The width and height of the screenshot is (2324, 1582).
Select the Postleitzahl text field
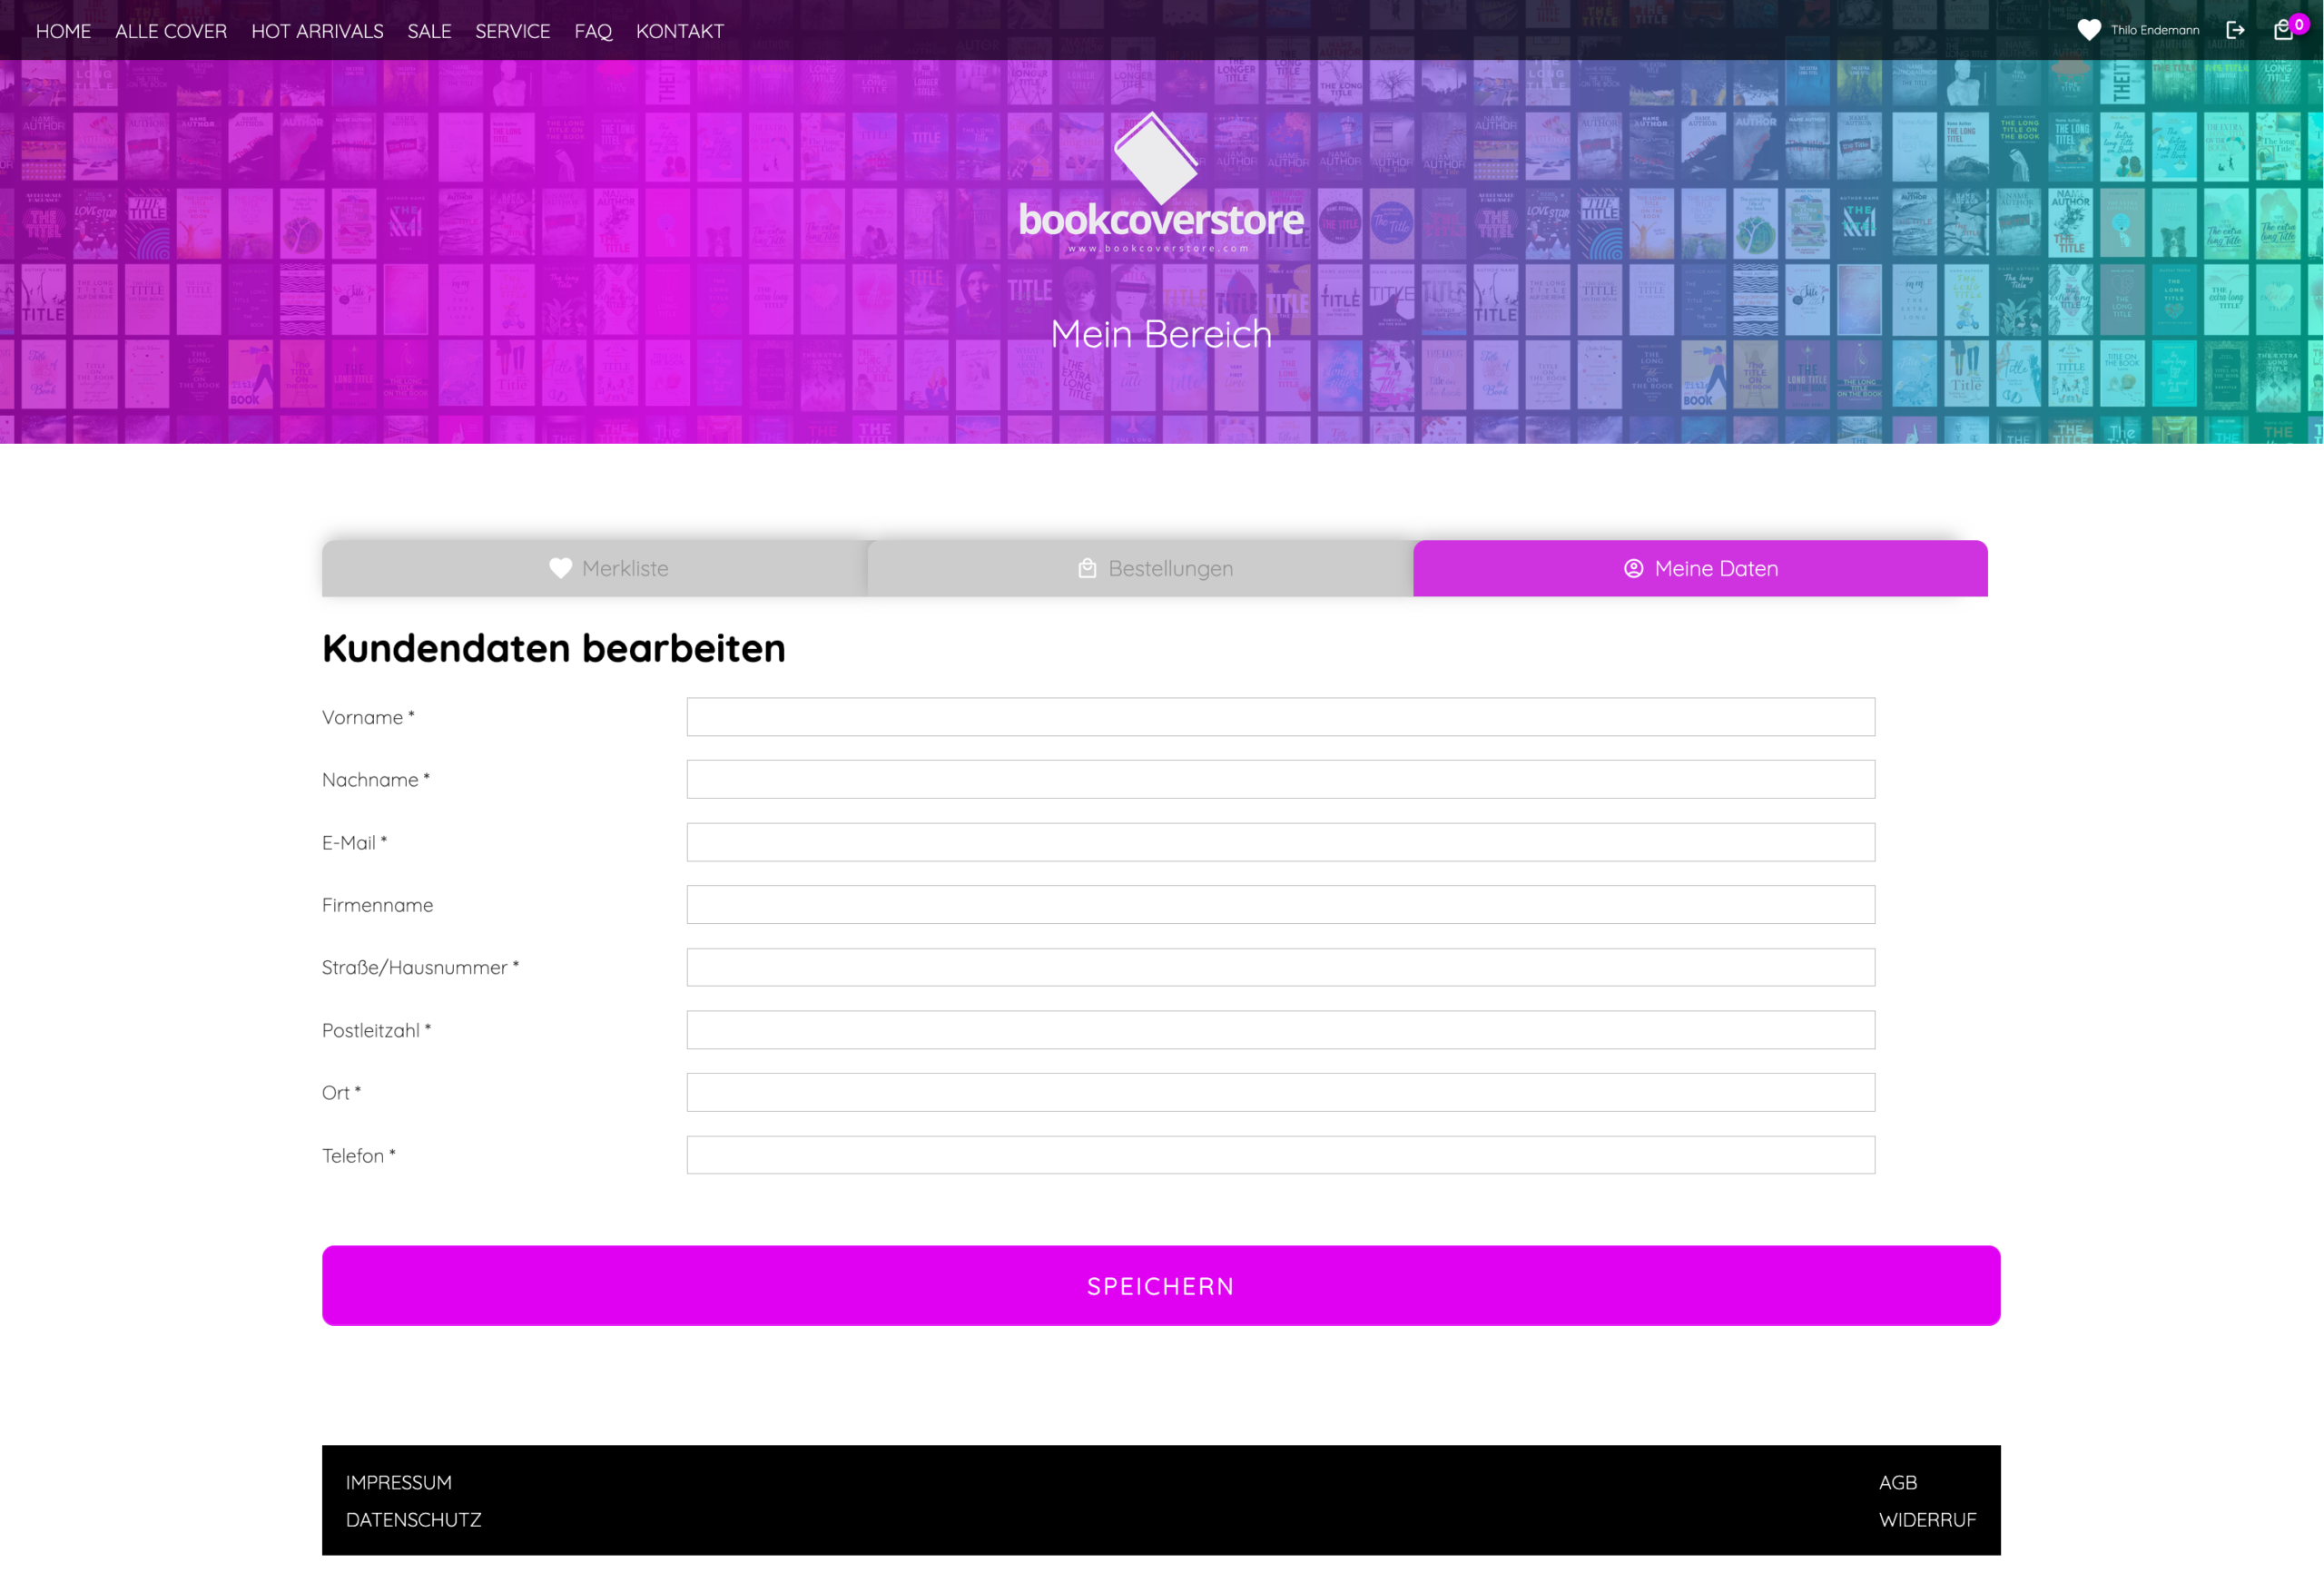click(1280, 1030)
